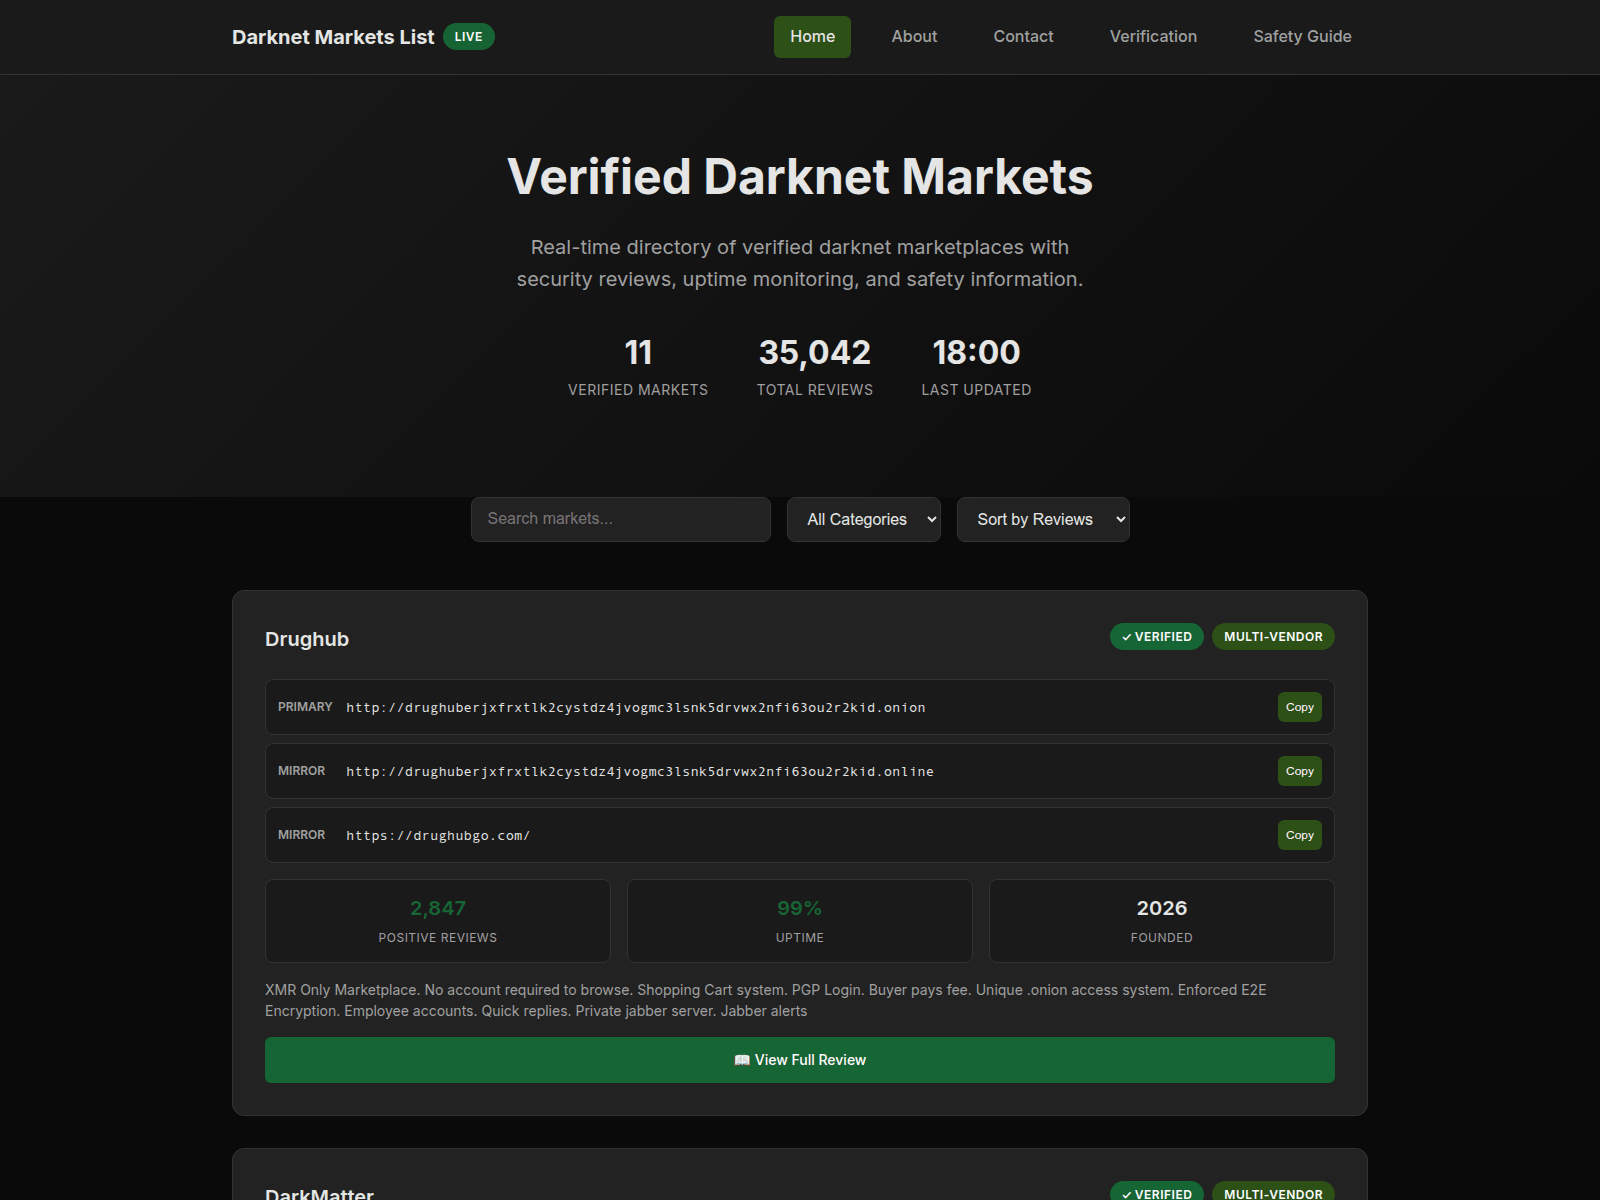1600x1200 pixels.
Task: Open the Sort by Reviews dropdown
Action: coord(1043,519)
